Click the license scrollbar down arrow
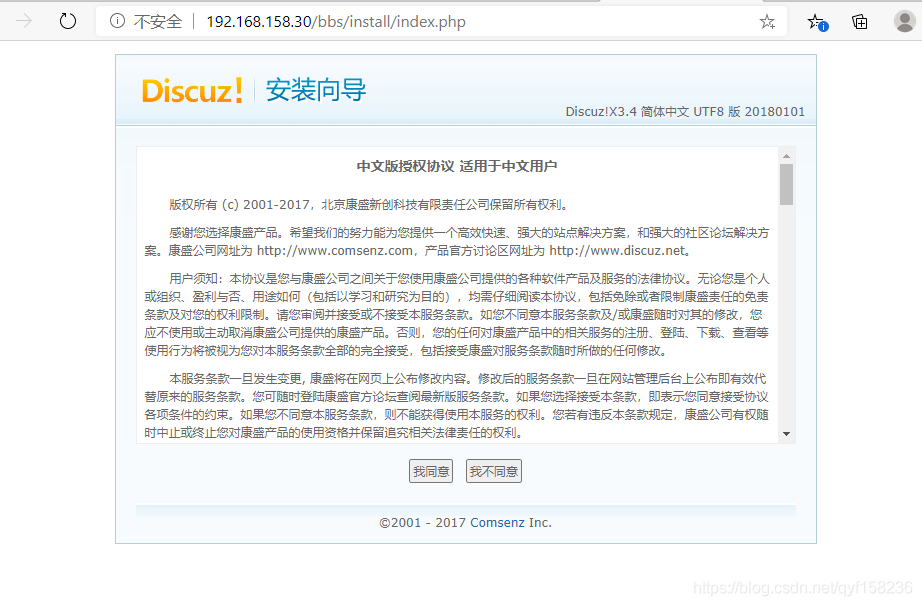Screen dimensions: 922x606 click(x=786, y=434)
